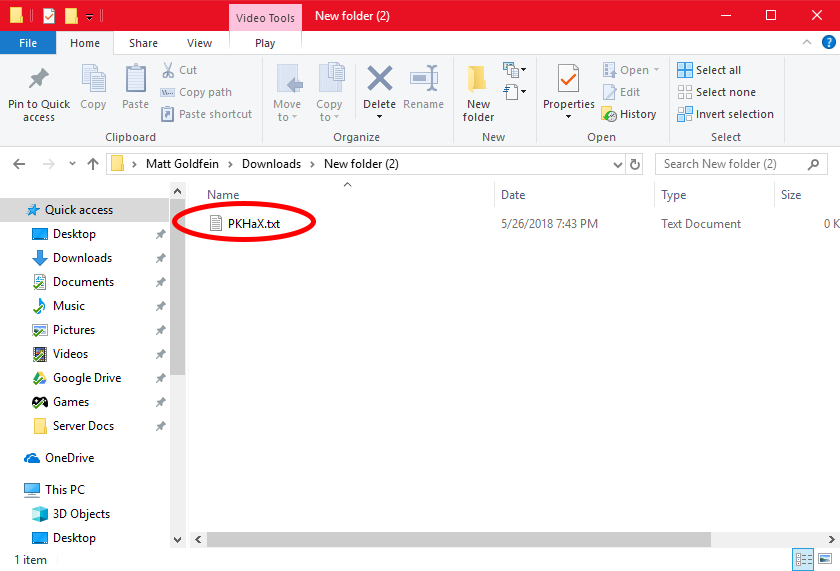Click Select all in the ribbon
The image size is (840, 571).
point(709,70)
